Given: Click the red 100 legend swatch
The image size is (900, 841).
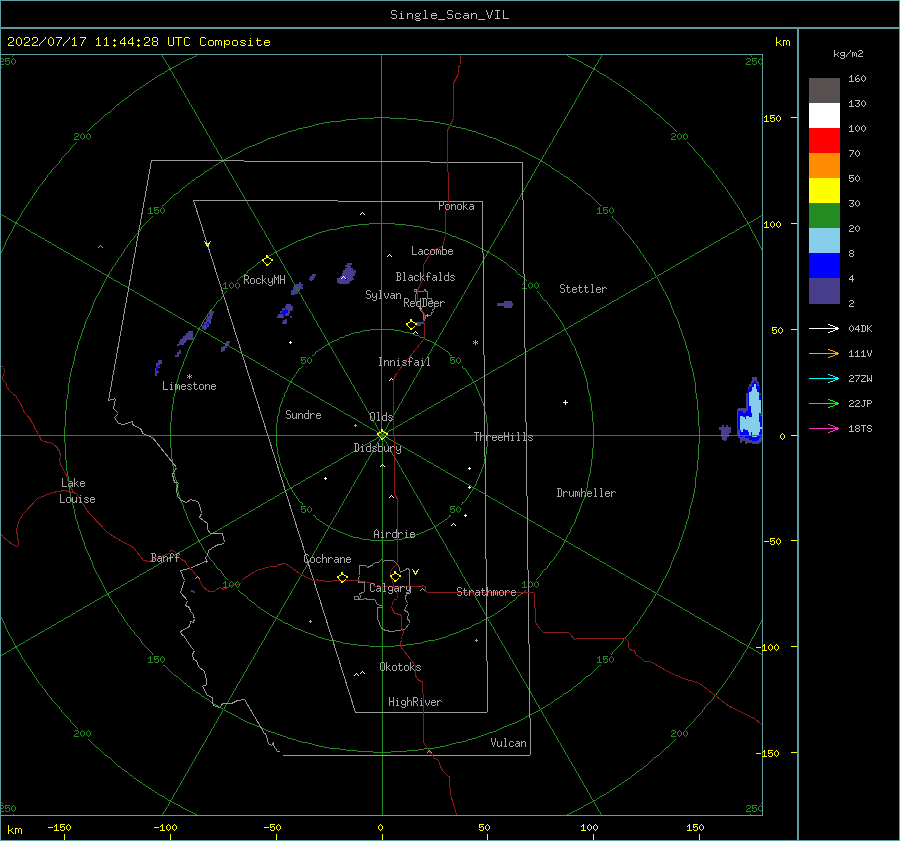Looking at the screenshot, I should tap(824, 141).
